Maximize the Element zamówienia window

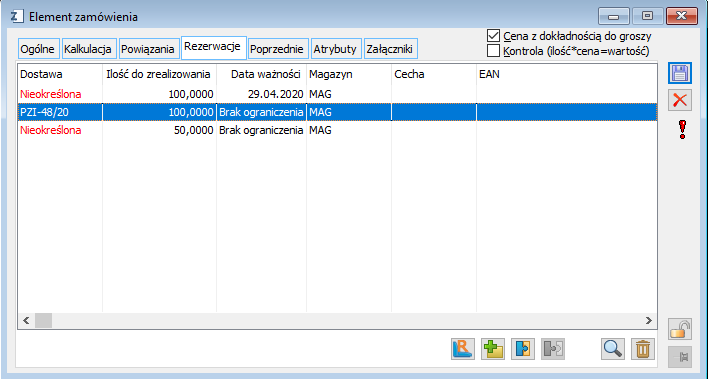pos(648,16)
